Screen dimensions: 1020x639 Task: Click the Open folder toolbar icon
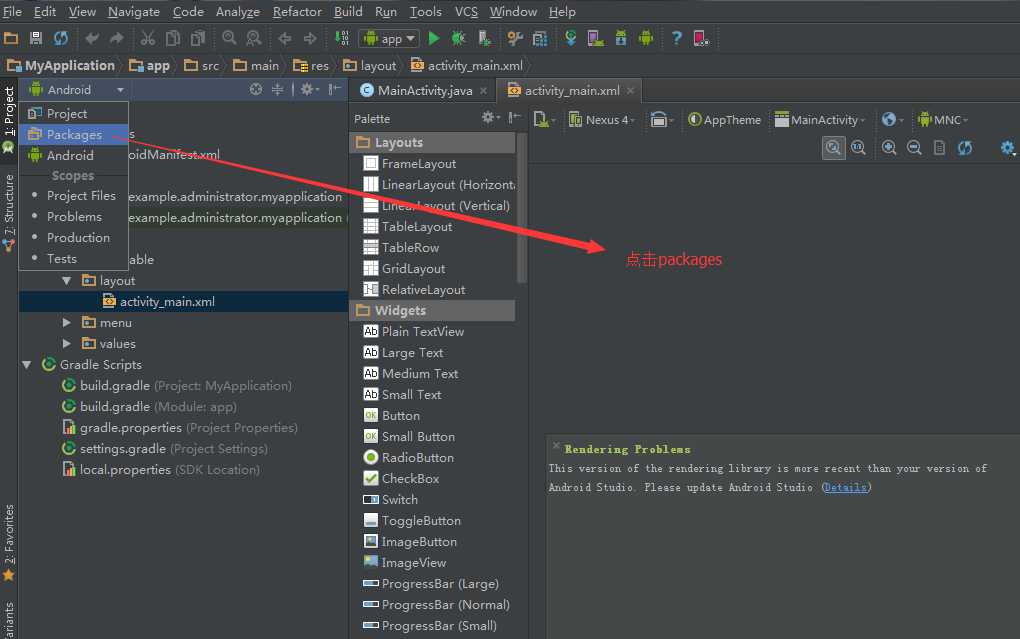pyautogui.click(x=11, y=38)
